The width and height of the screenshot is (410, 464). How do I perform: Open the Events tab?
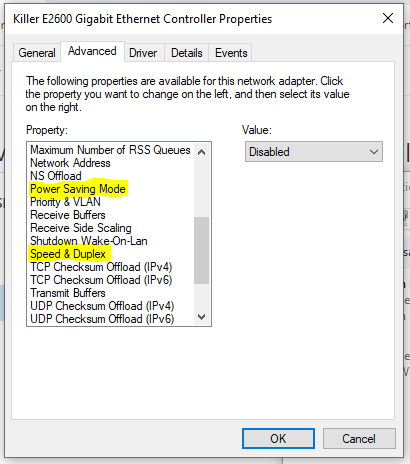(x=231, y=53)
